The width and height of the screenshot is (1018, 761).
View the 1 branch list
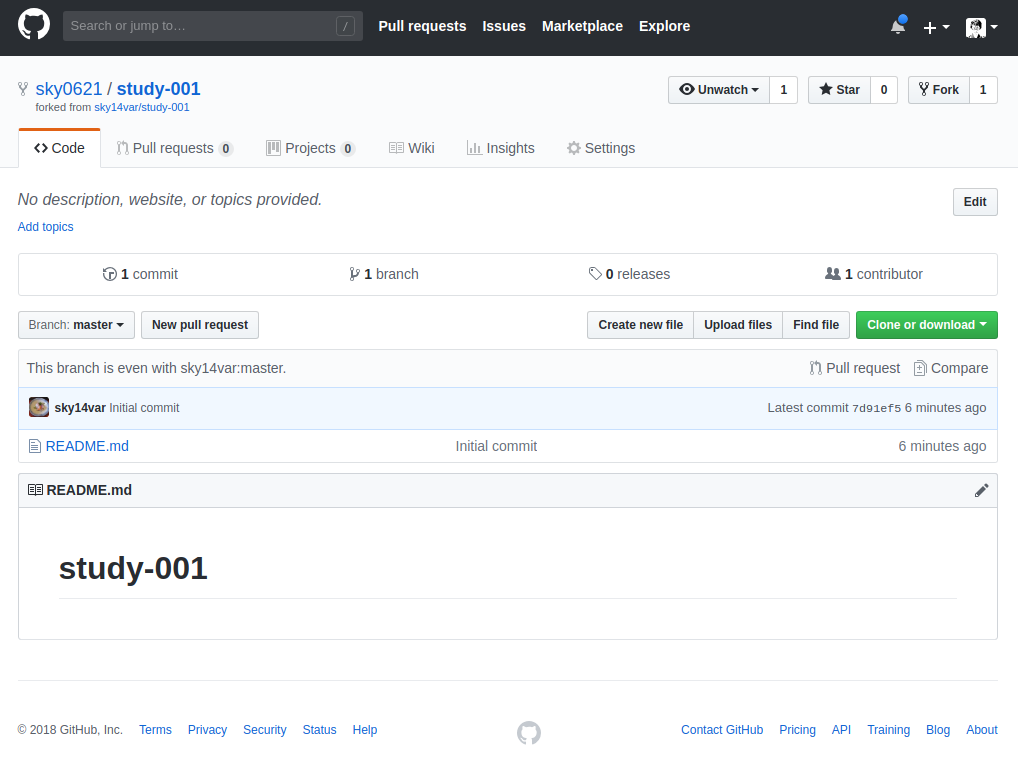pos(383,274)
